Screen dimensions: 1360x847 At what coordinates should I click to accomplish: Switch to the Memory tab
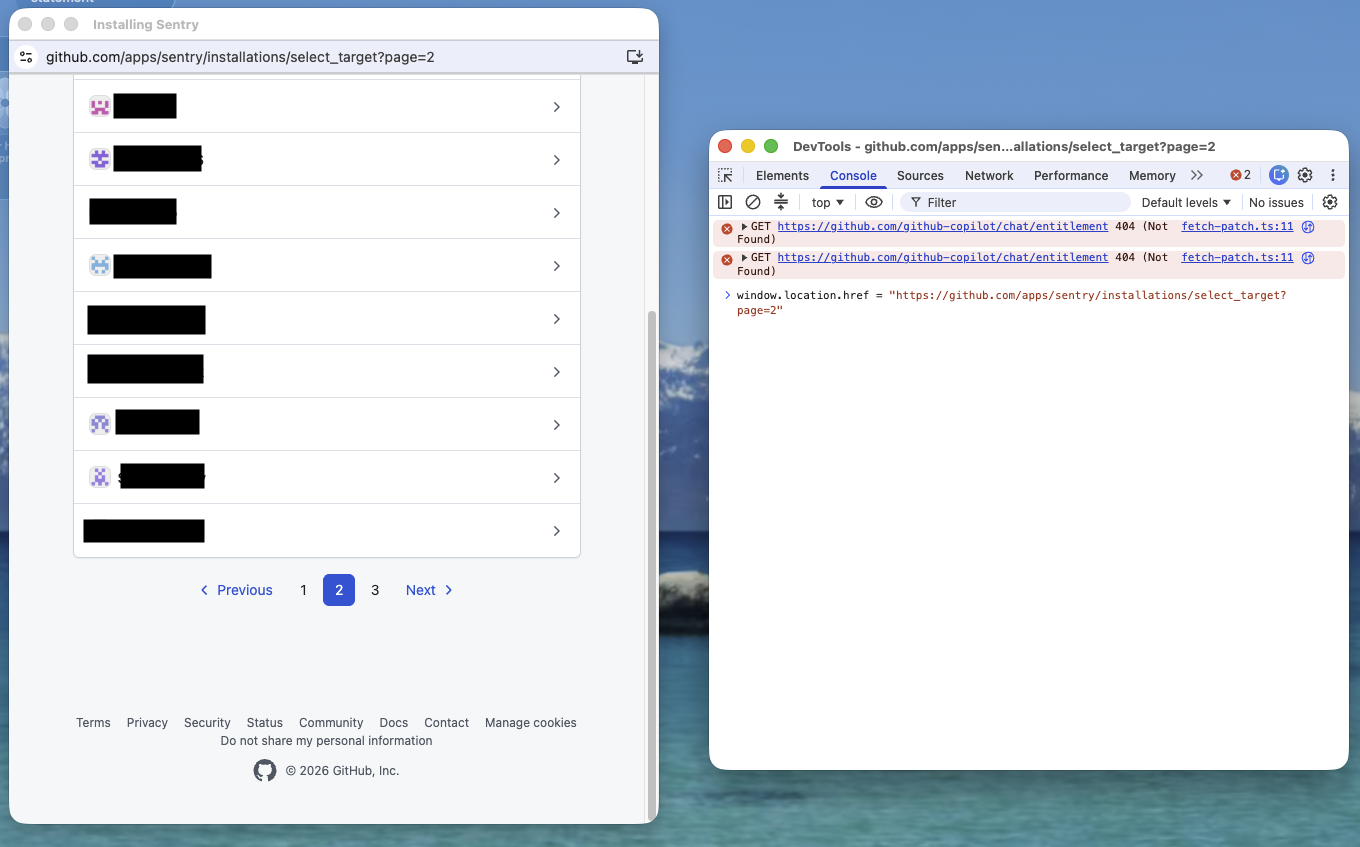tap(1152, 175)
